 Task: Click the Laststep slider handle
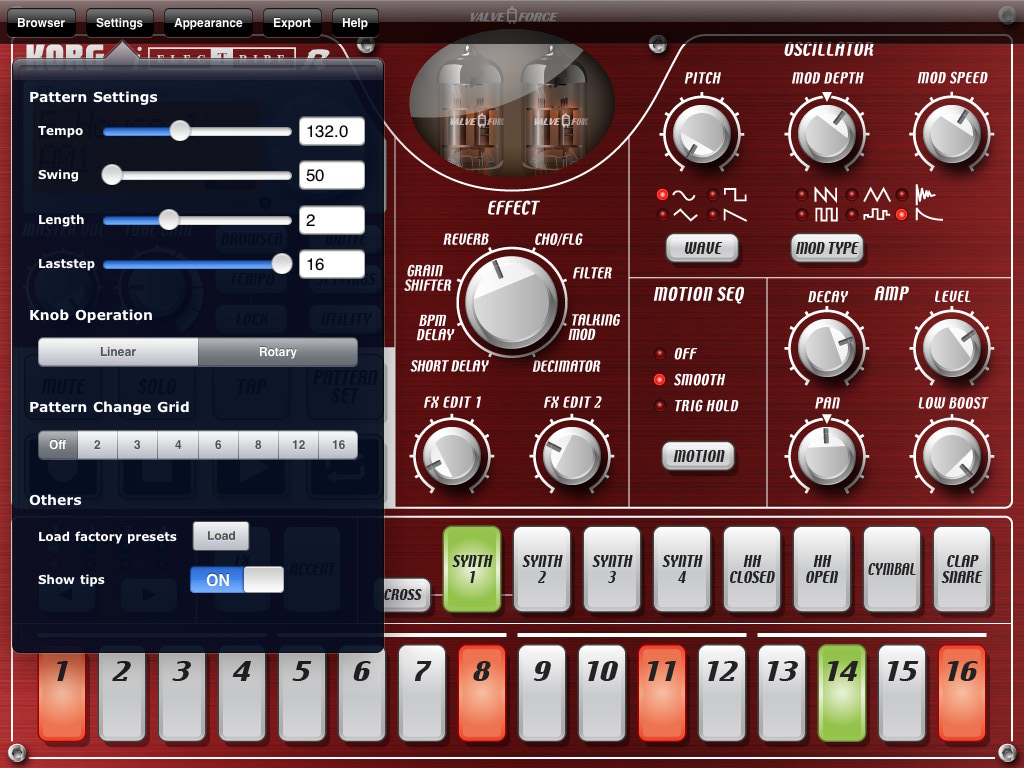(x=281, y=264)
